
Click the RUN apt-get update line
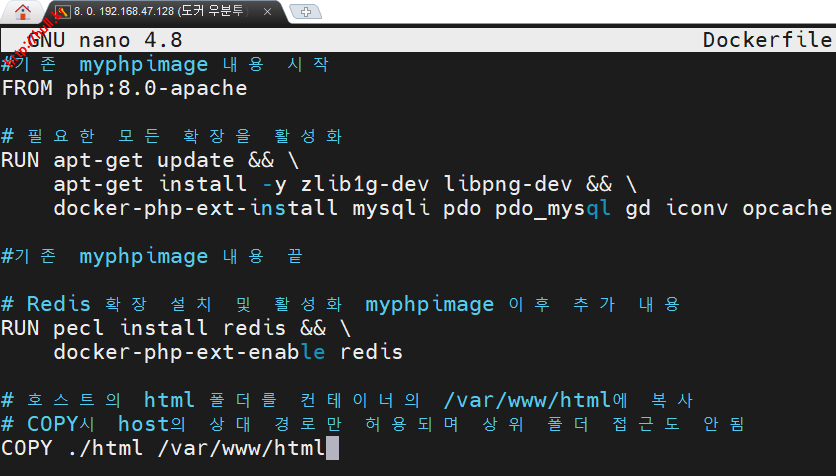coord(150,160)
